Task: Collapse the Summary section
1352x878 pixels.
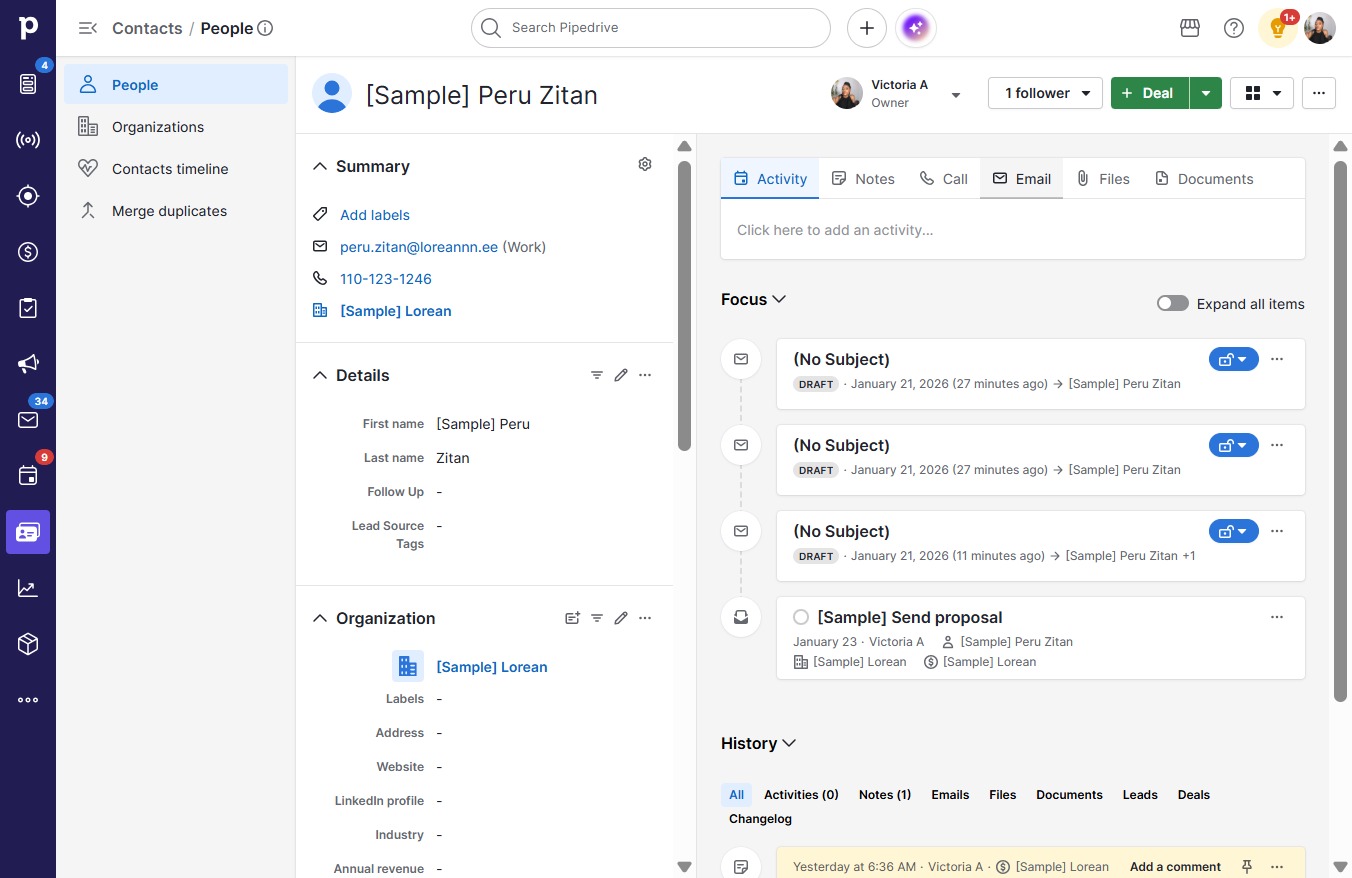Action: (320, 166)
